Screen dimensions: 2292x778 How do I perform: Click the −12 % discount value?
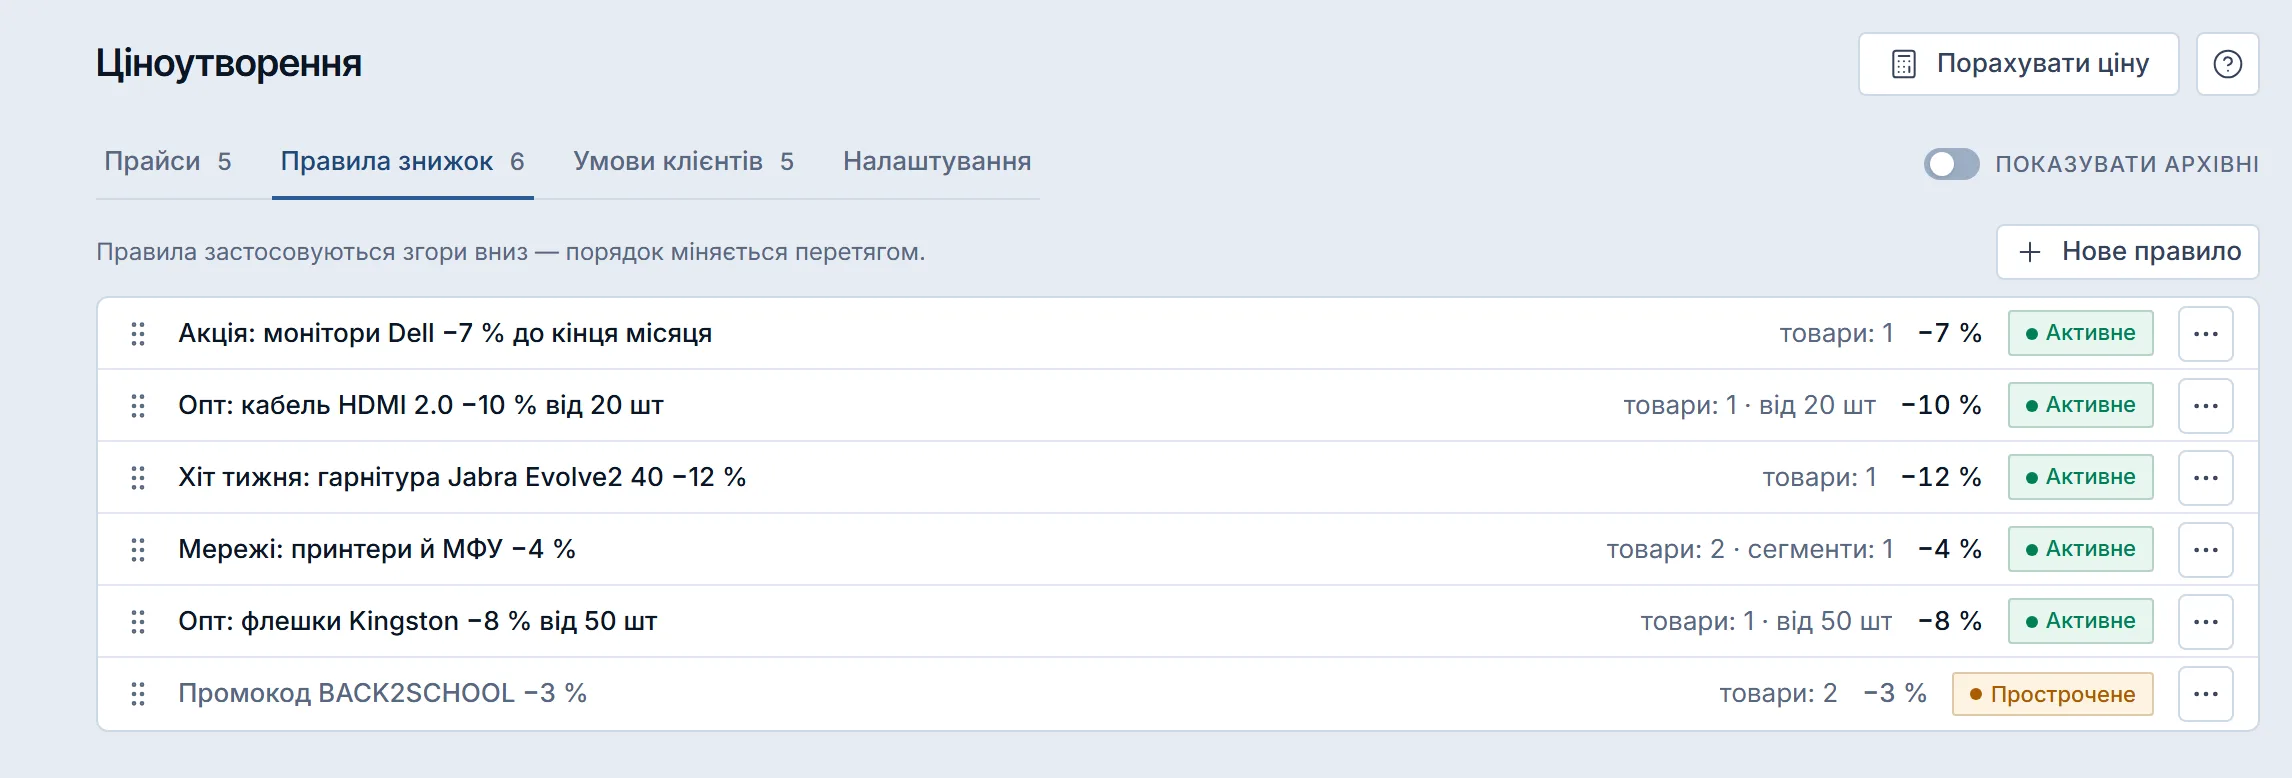pos(1941,477)
